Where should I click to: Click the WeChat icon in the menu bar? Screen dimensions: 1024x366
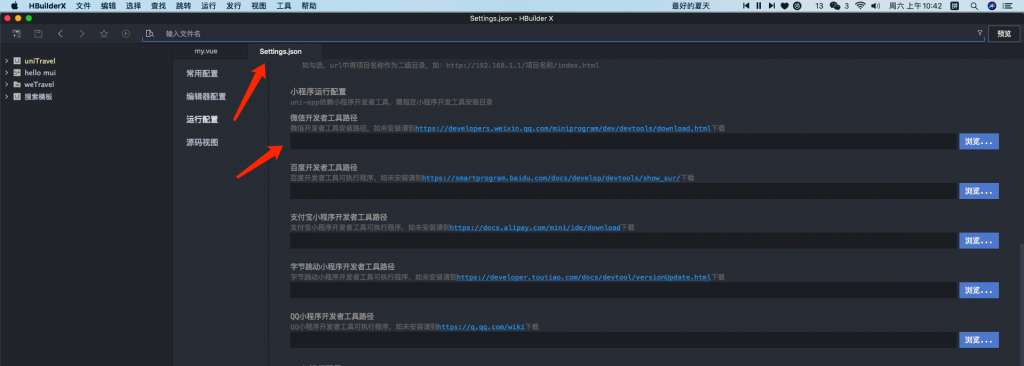tap(835, 5)
